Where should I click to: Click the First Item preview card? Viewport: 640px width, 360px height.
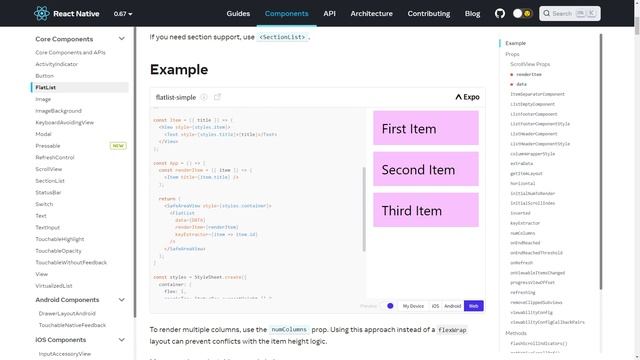(426, 128)
